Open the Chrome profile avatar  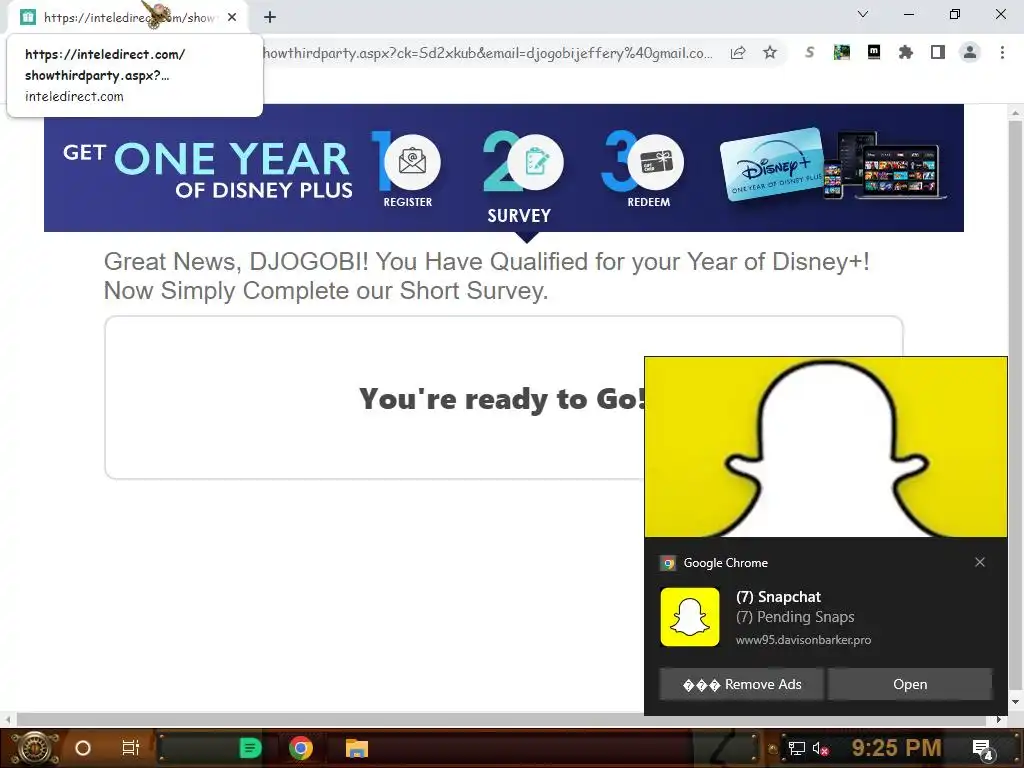(x=970, y=52)
